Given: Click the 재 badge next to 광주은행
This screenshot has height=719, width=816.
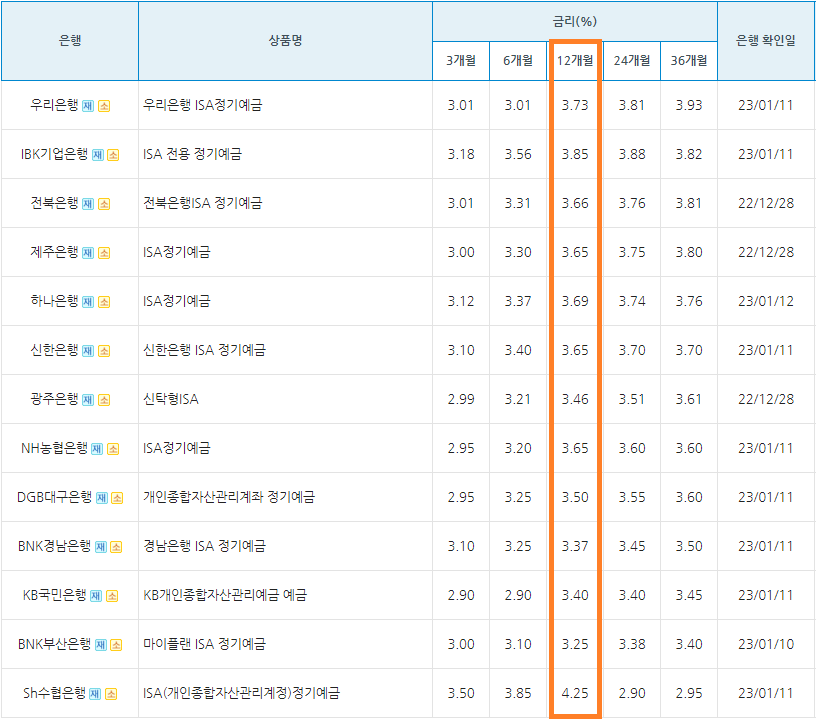Looking at the screenshot, I should pos(88,400).
